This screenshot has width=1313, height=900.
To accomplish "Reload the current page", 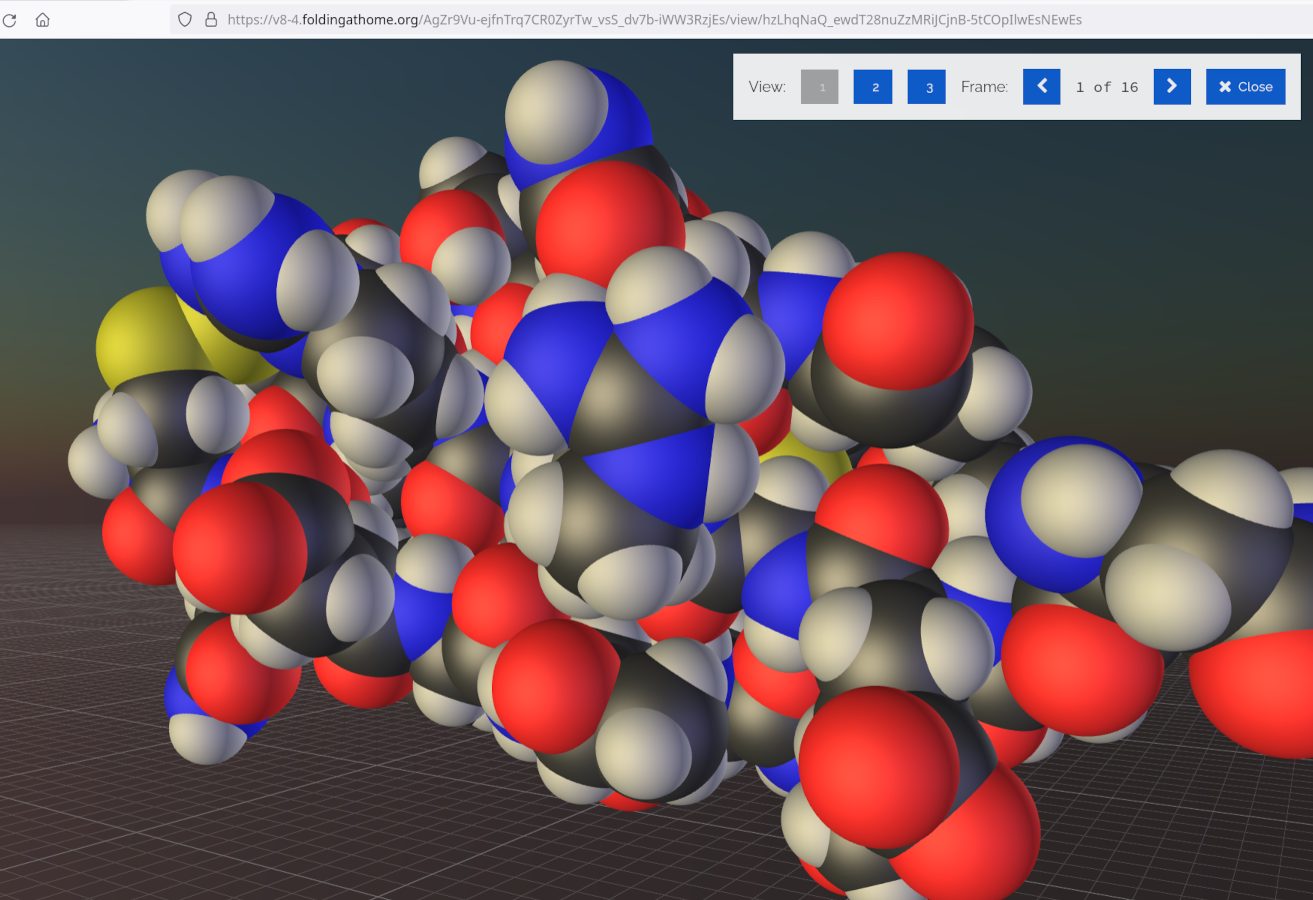I will pos(12,19).
